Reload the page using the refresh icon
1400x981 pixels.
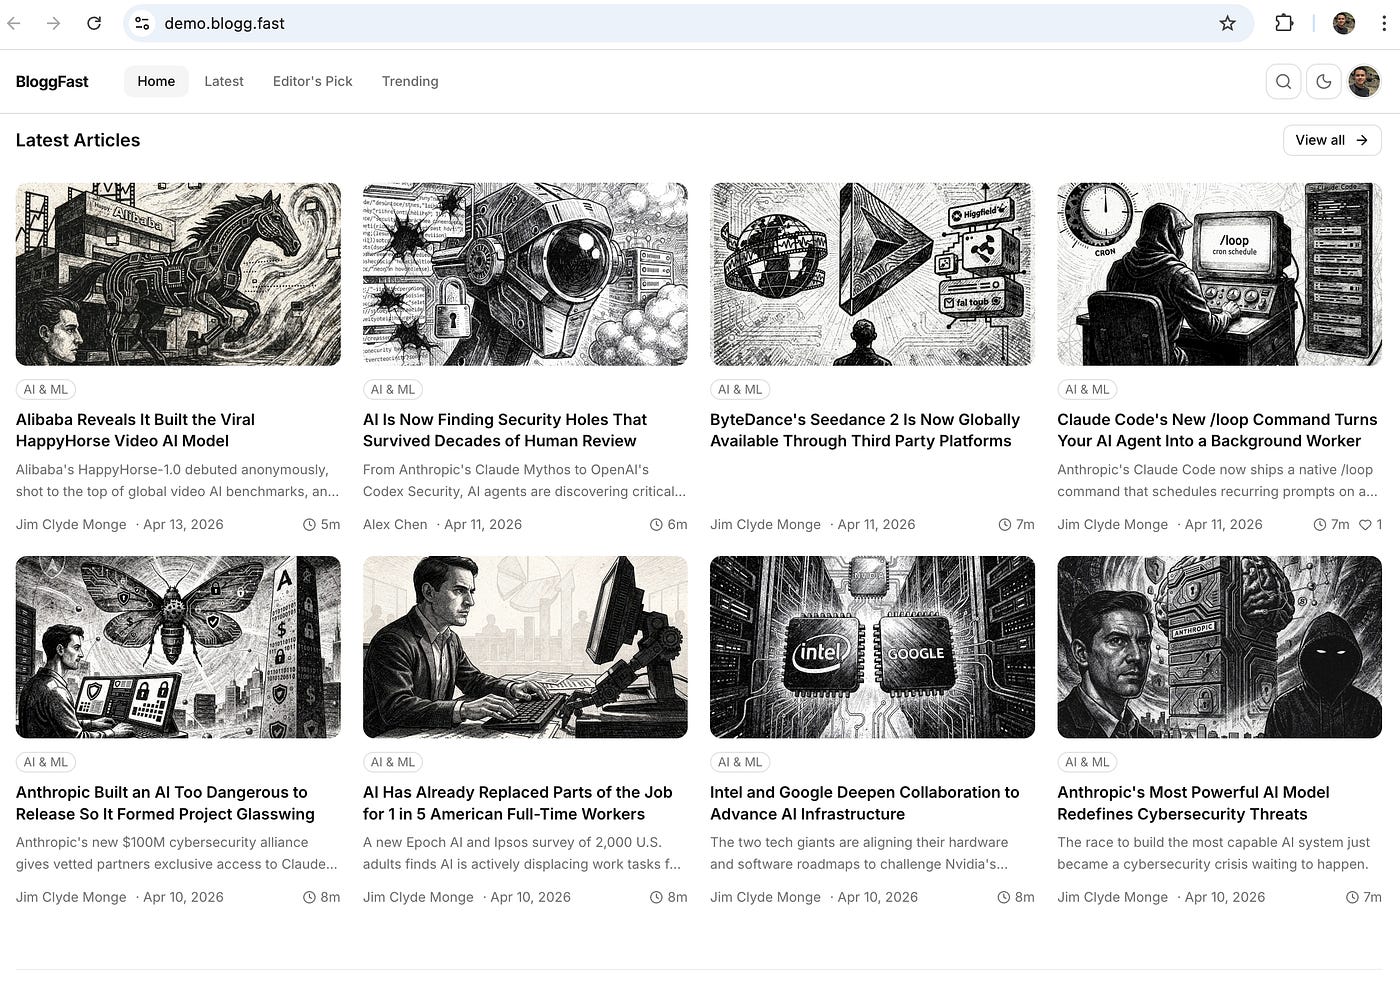point(94,22)
